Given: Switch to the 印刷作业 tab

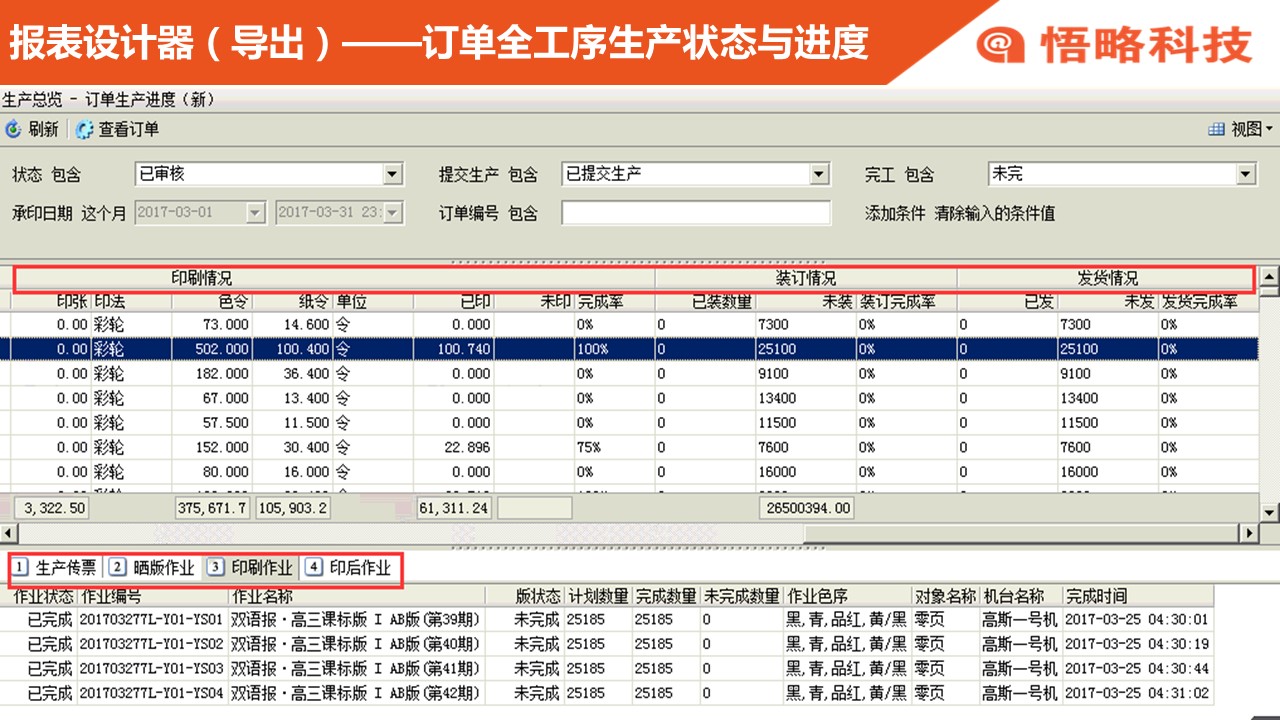Looking at the screenshot, I should pos(261,568).
